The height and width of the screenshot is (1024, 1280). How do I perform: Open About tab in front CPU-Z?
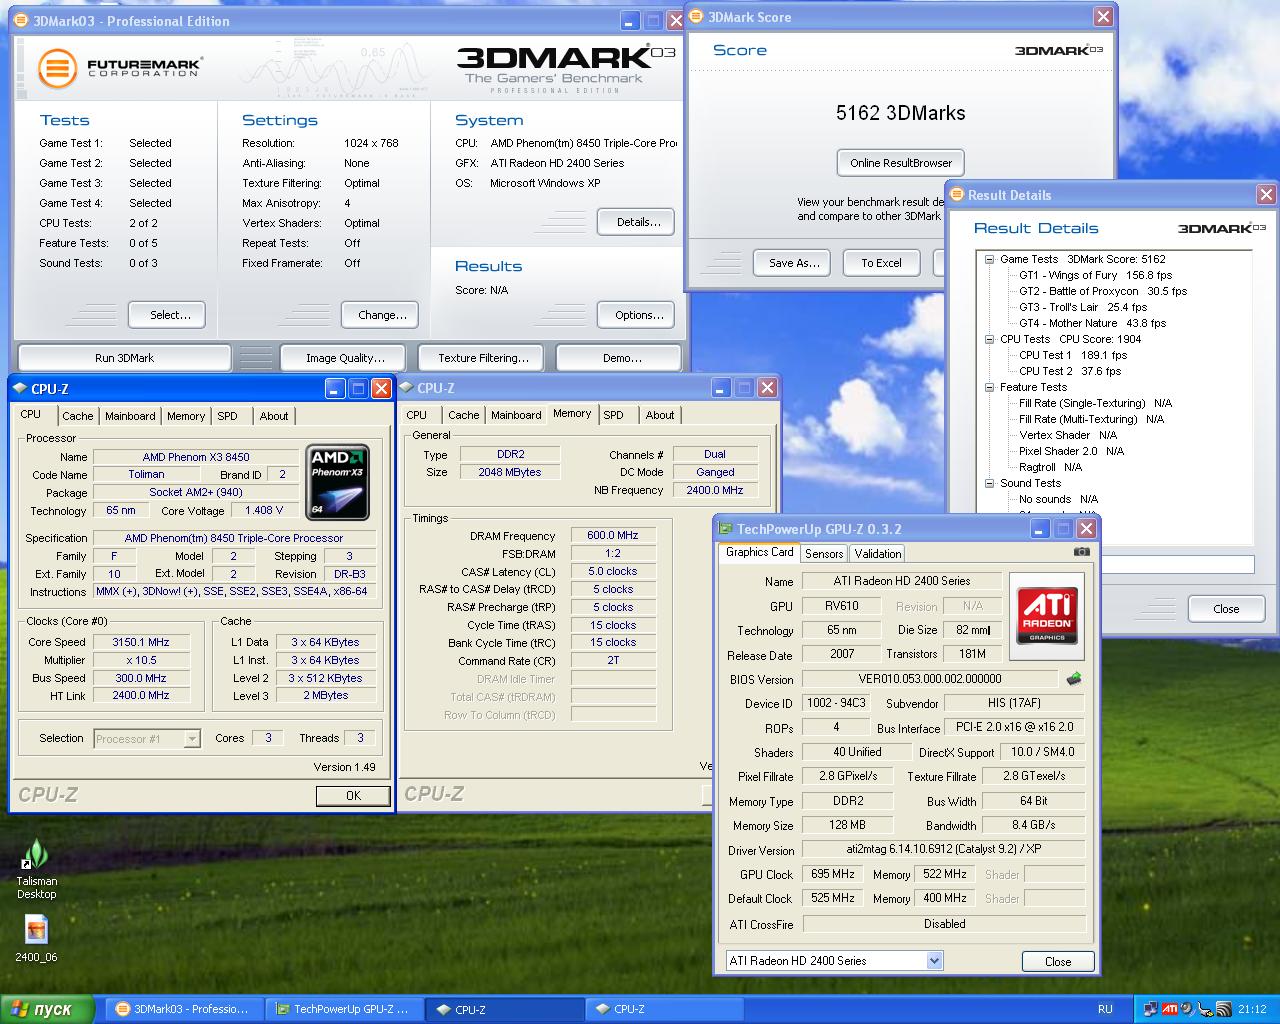[x=274, y=416]
